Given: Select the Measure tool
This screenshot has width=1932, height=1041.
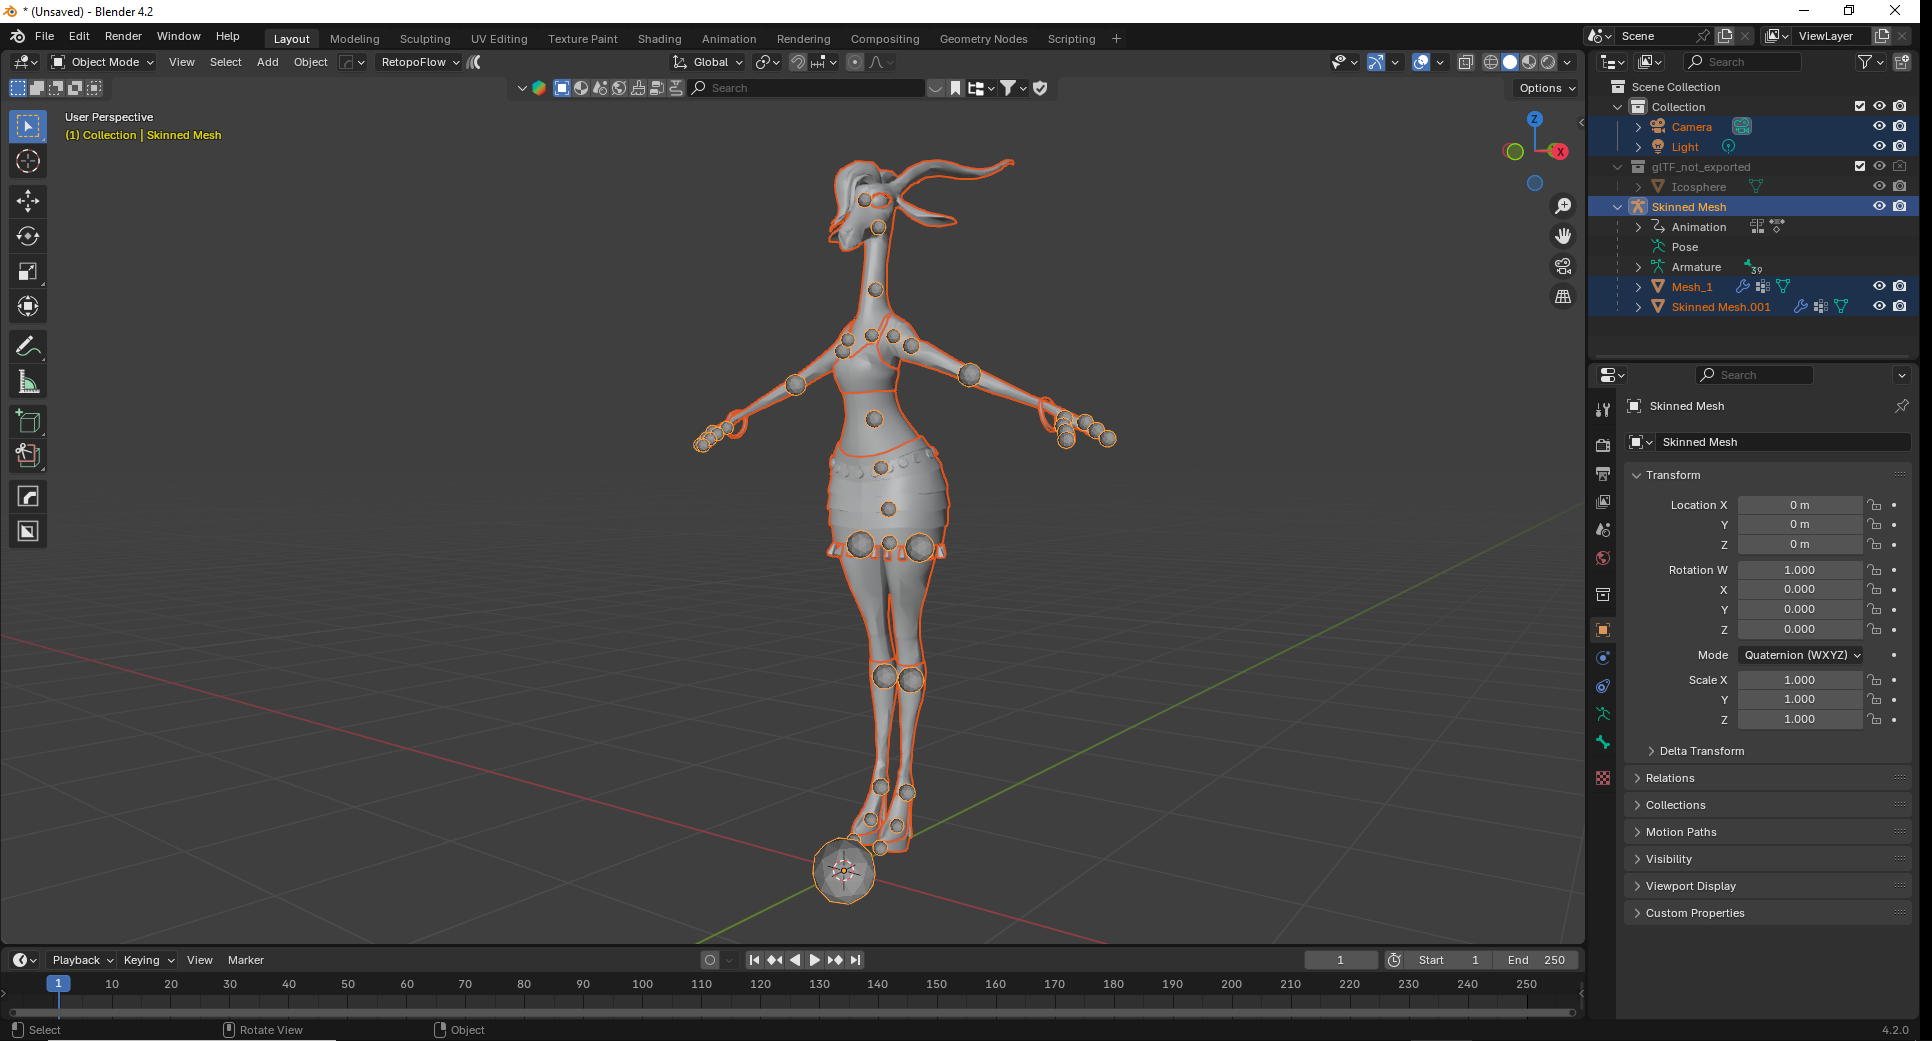Looking at the screenshot, I should click(28, 382).
